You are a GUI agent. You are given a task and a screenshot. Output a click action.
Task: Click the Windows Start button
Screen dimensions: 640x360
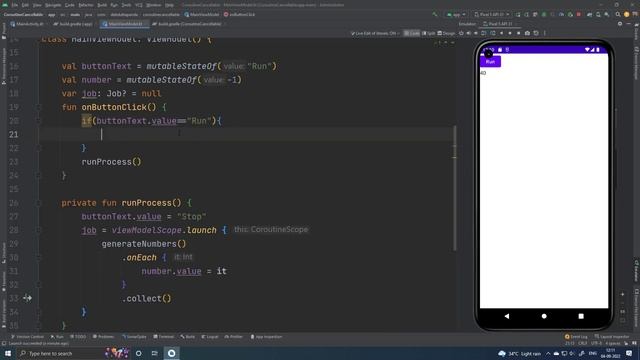pos(8,353)
